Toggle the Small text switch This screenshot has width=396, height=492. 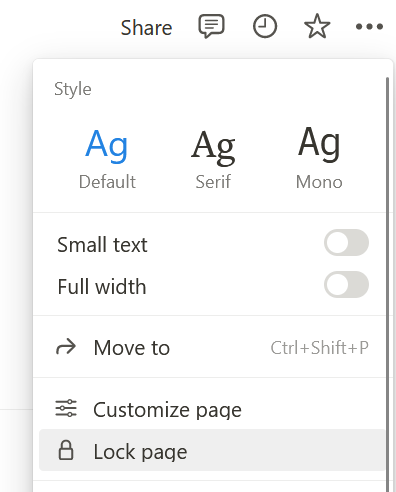tap(346, 243)
